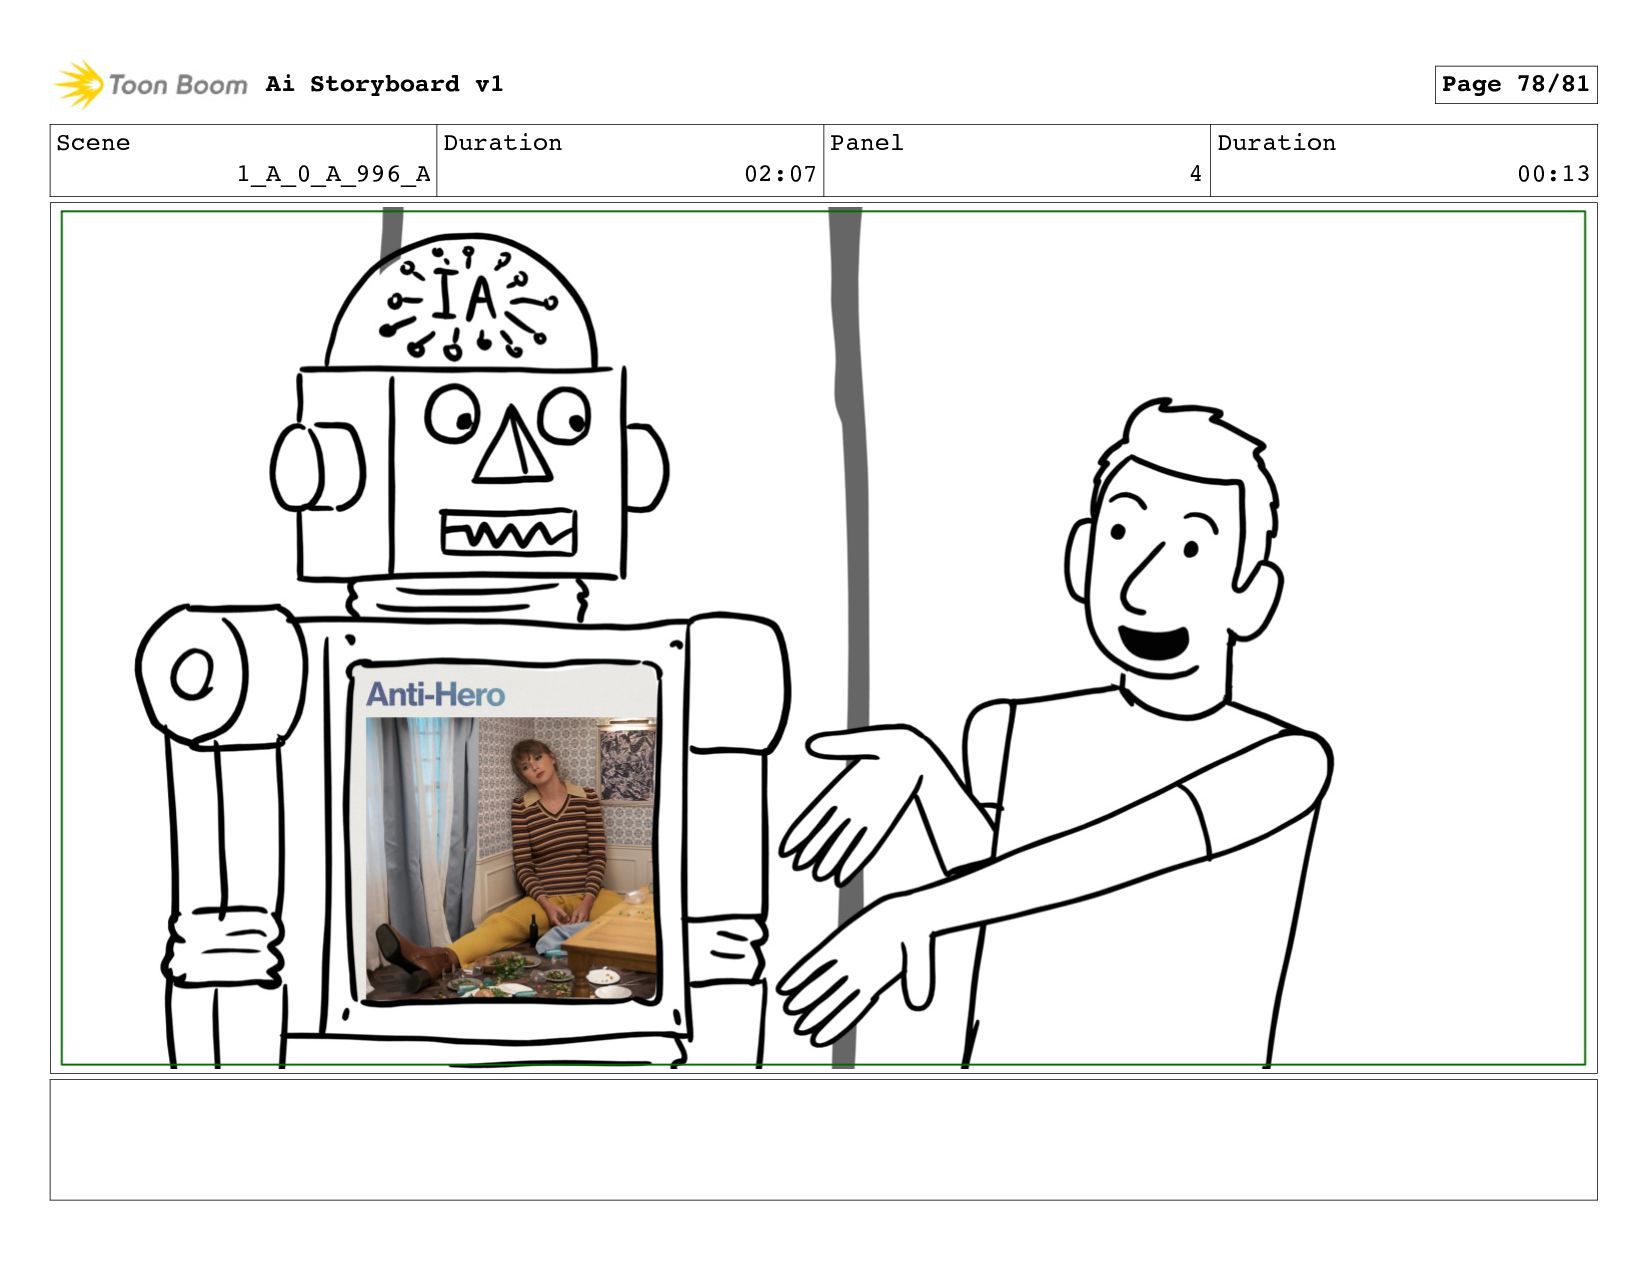
Task: Click the 'IA' lettering on robot's dome
Action: (466, 296)
